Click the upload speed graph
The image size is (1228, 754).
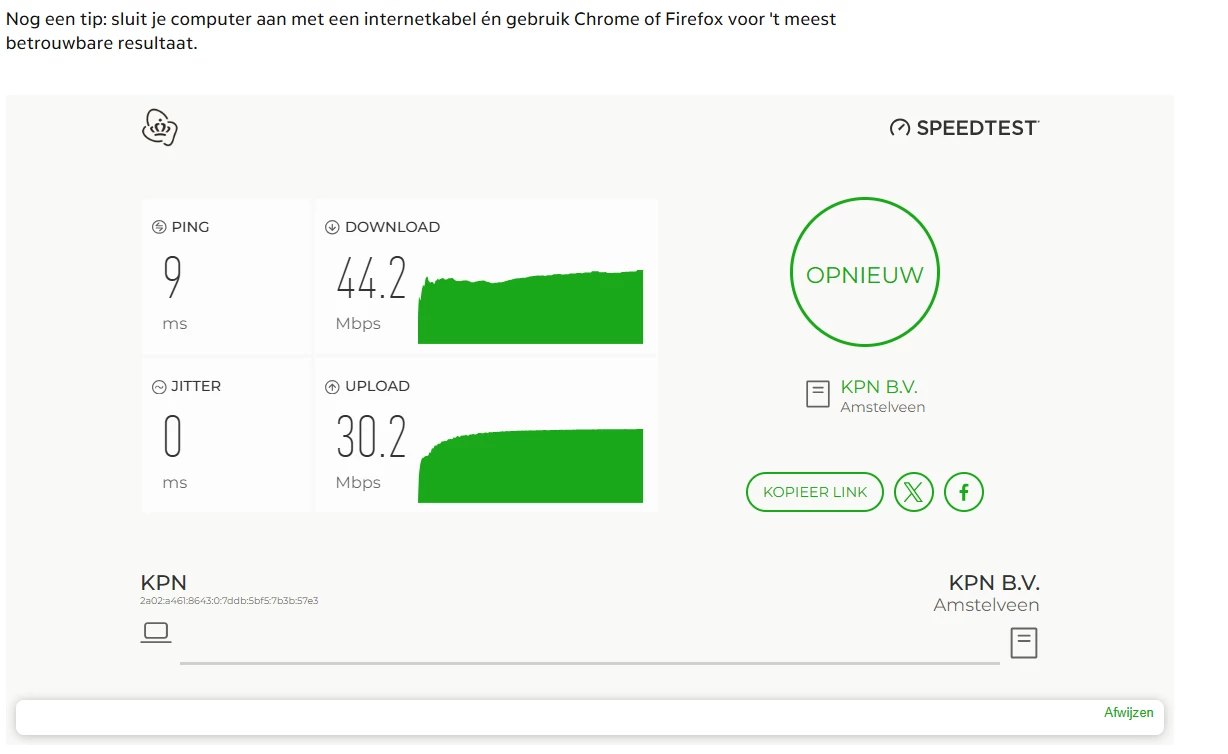[531, 468]
